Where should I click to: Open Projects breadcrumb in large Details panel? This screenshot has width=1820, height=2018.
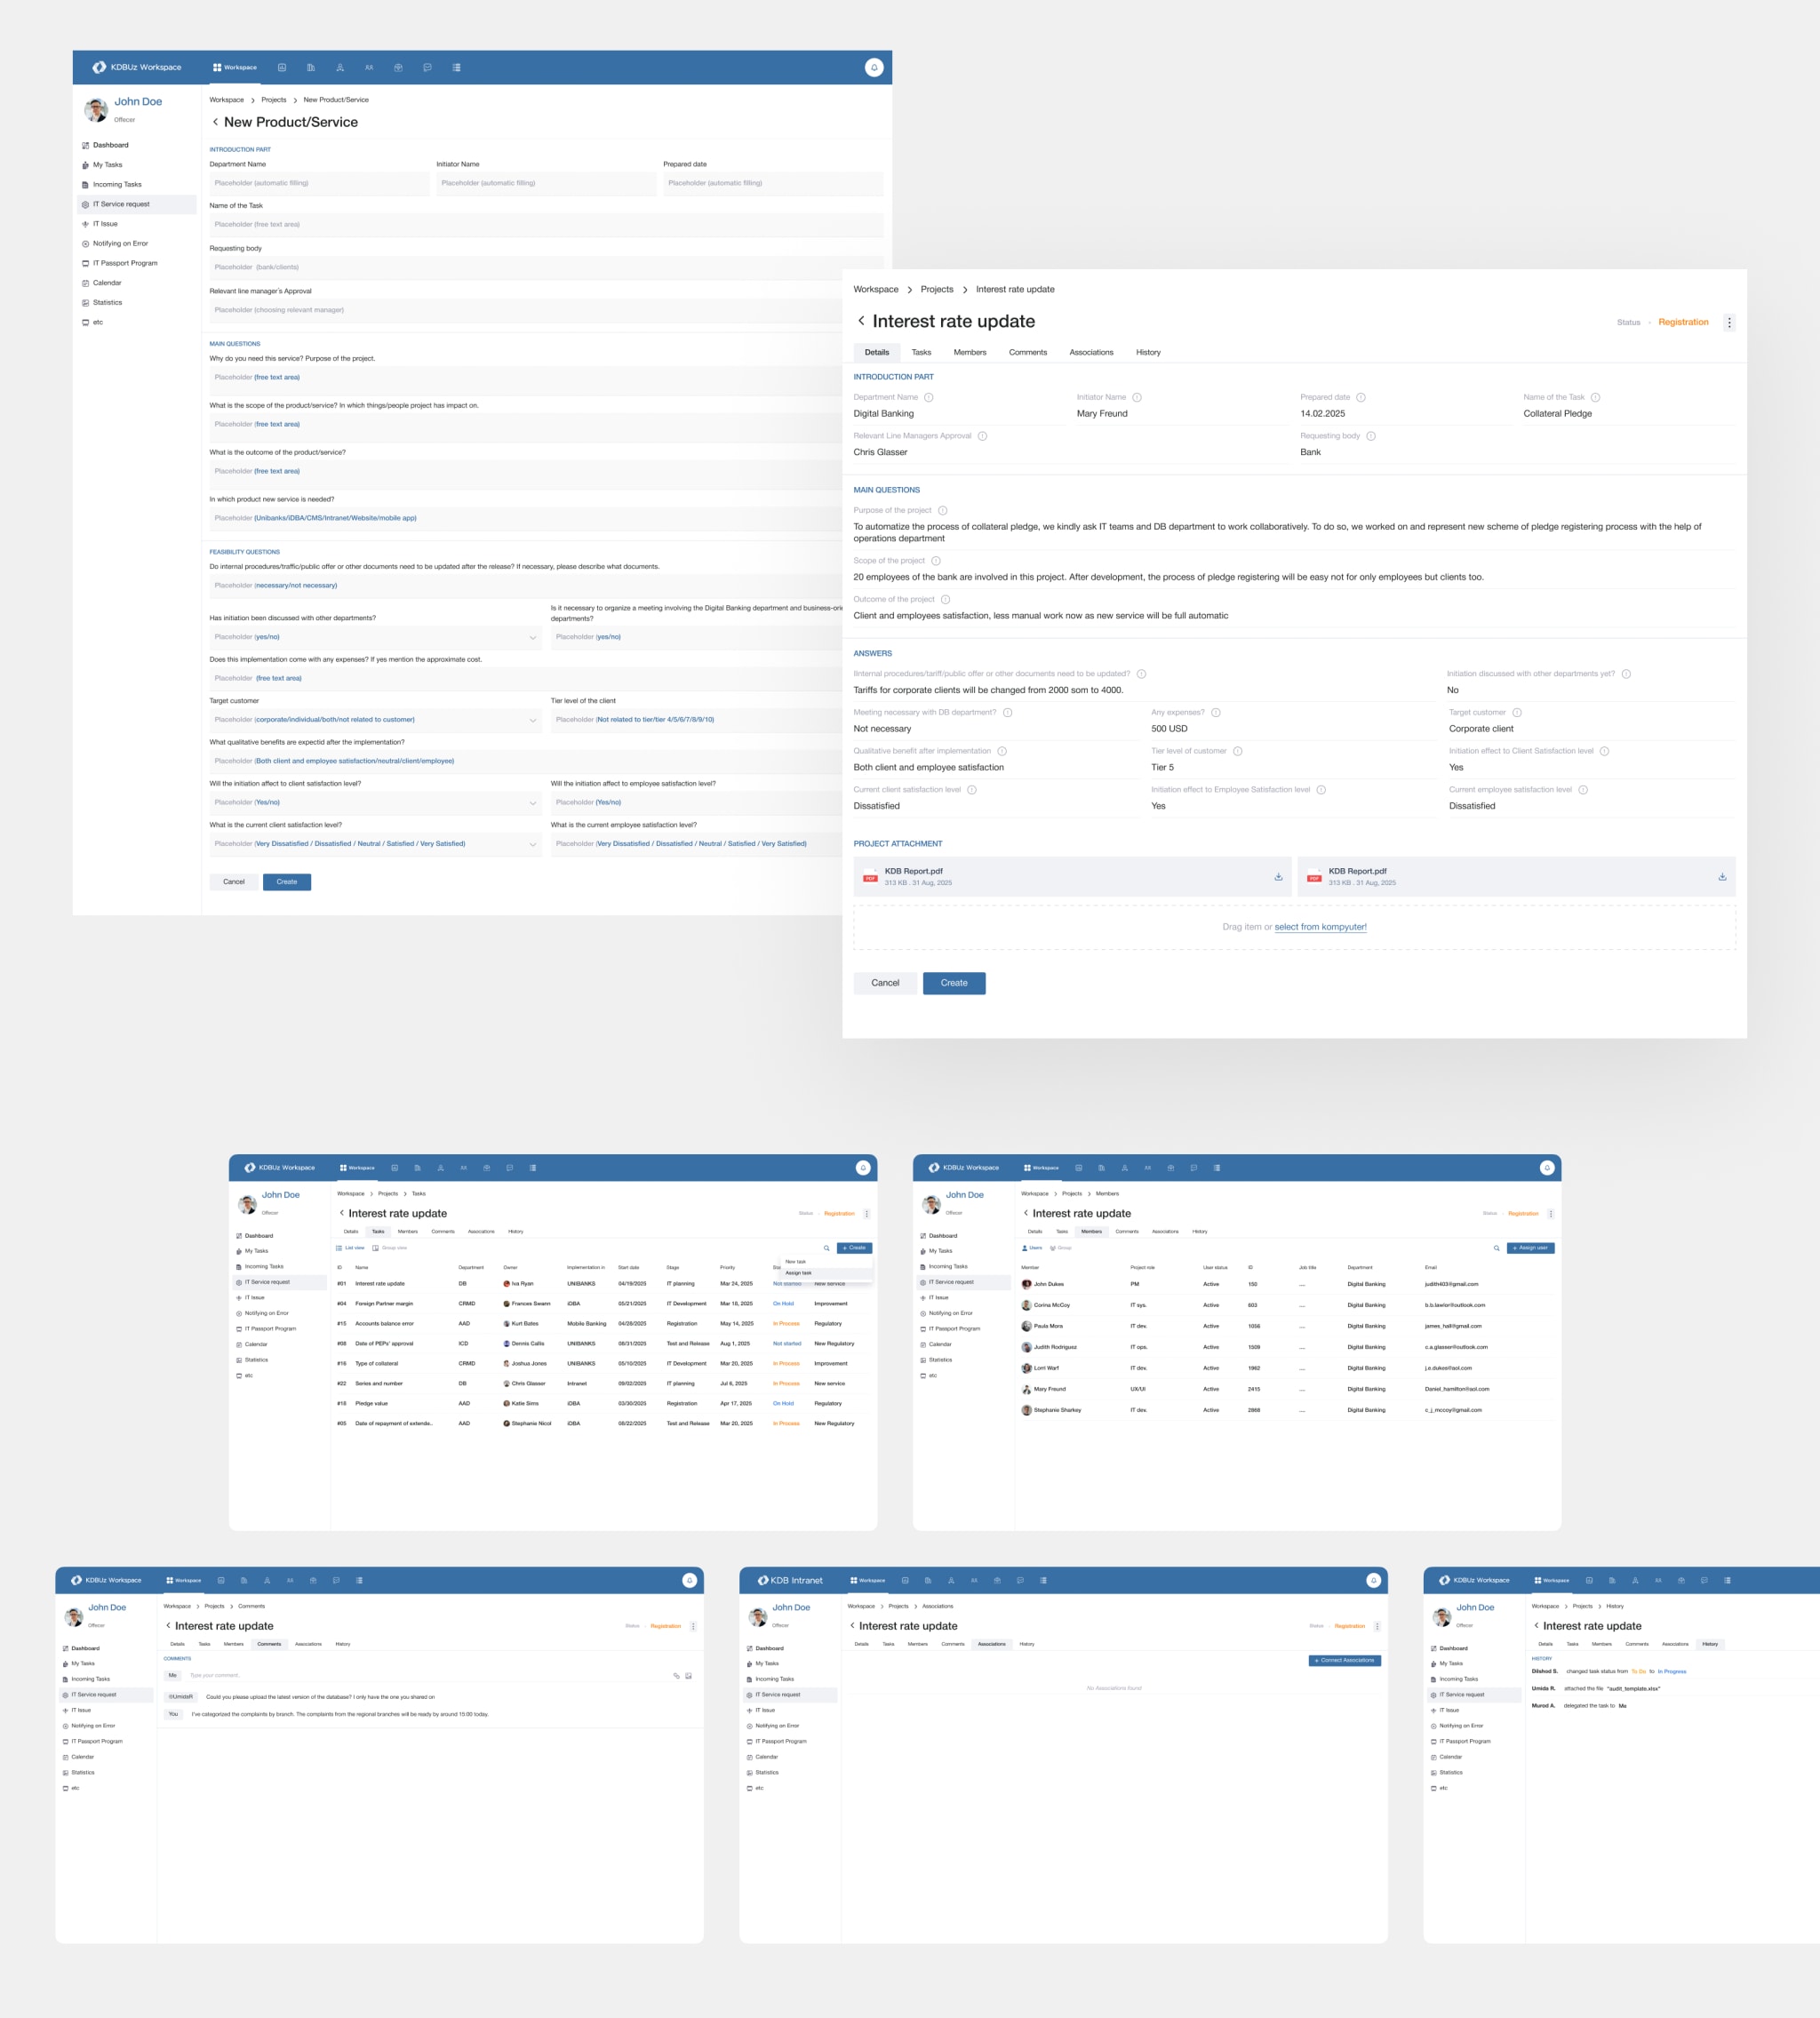pyautogui.click(x=937, y=289)
